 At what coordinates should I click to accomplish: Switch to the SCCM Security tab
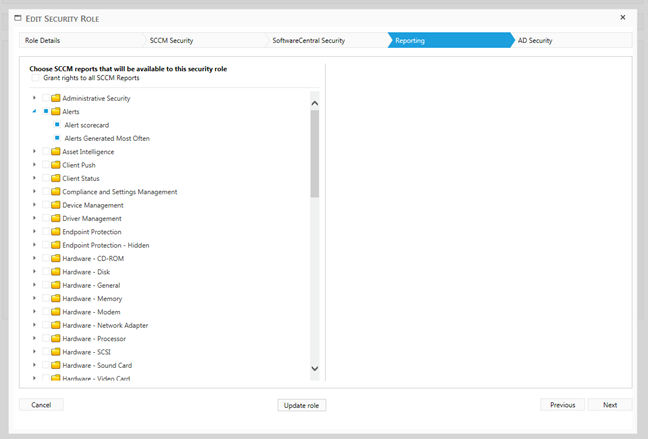click(x=200, y=40)
